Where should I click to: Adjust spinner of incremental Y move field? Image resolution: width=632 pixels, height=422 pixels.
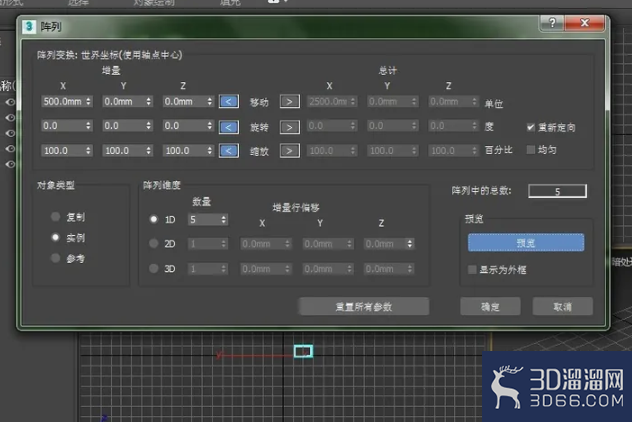(148, 102)
